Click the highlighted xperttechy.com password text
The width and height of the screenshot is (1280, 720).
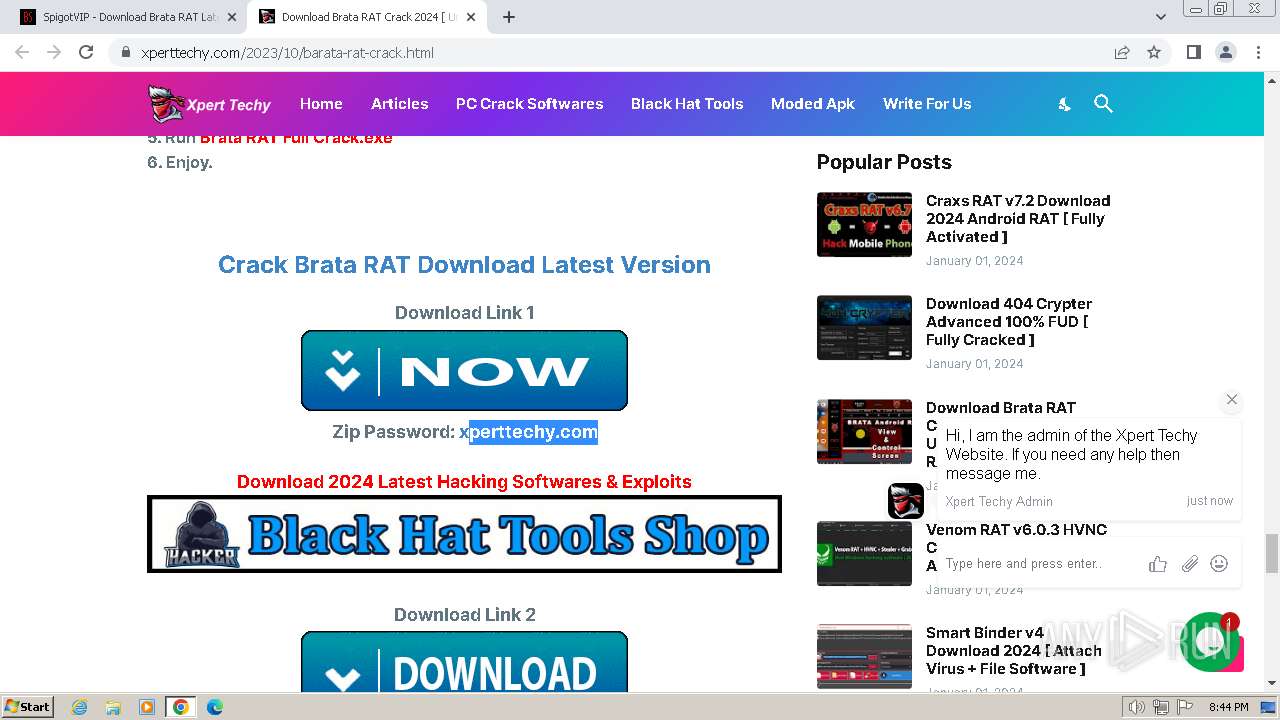pos(533,432)
